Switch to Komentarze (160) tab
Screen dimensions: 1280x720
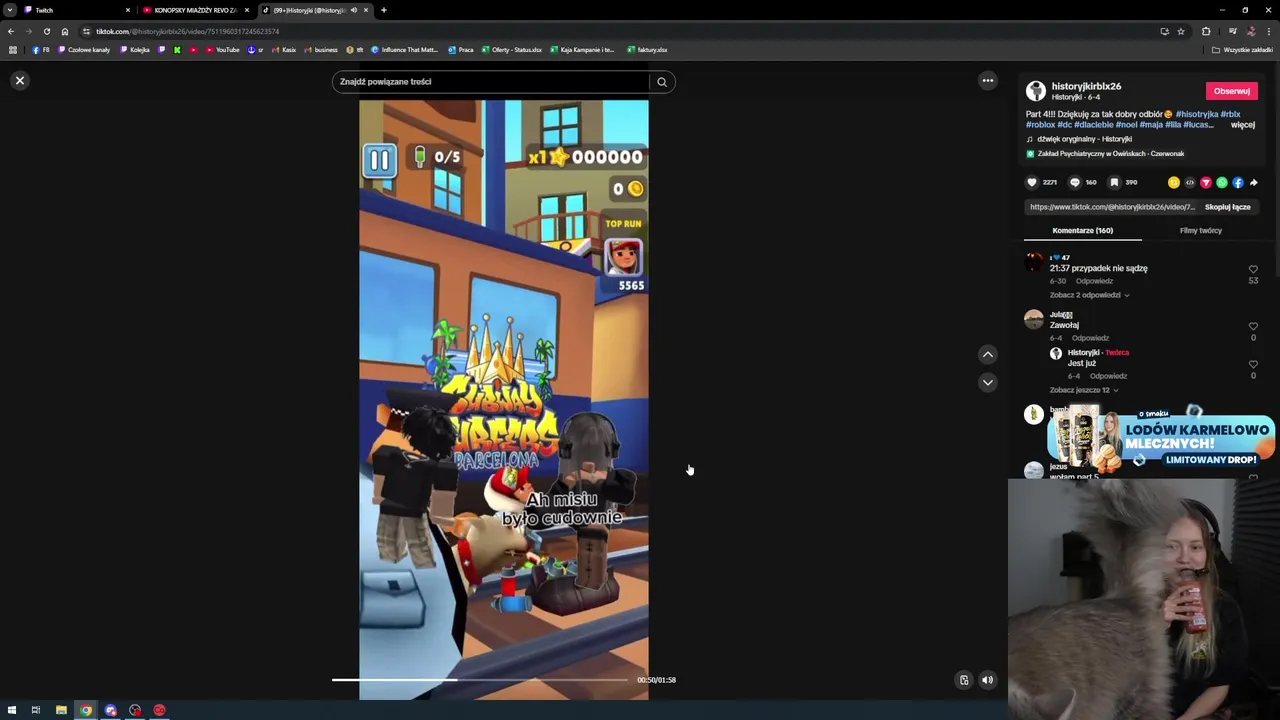pos(1082,231)
